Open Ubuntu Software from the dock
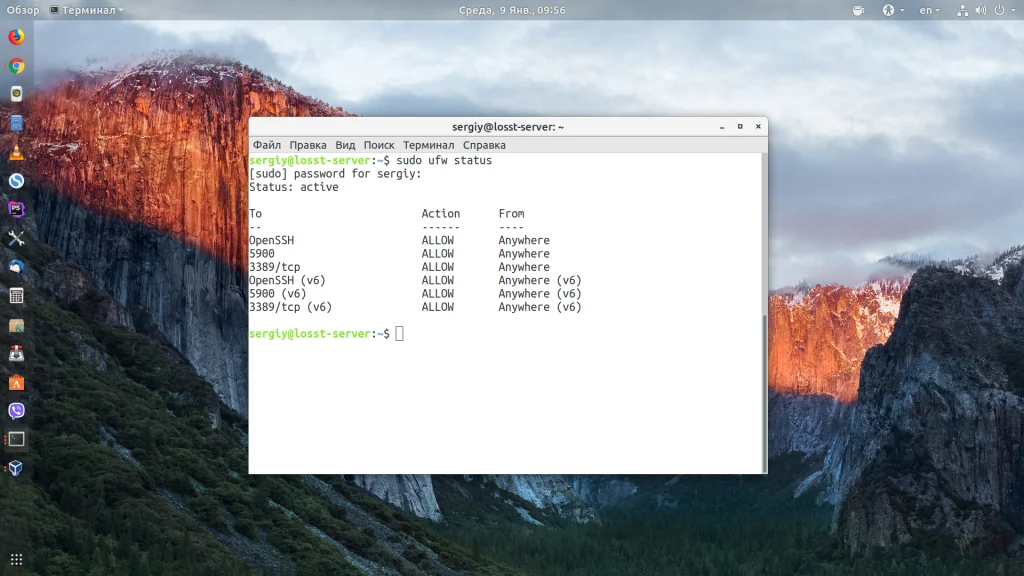This screenshot has width=1024, height=576. [16, 382]
